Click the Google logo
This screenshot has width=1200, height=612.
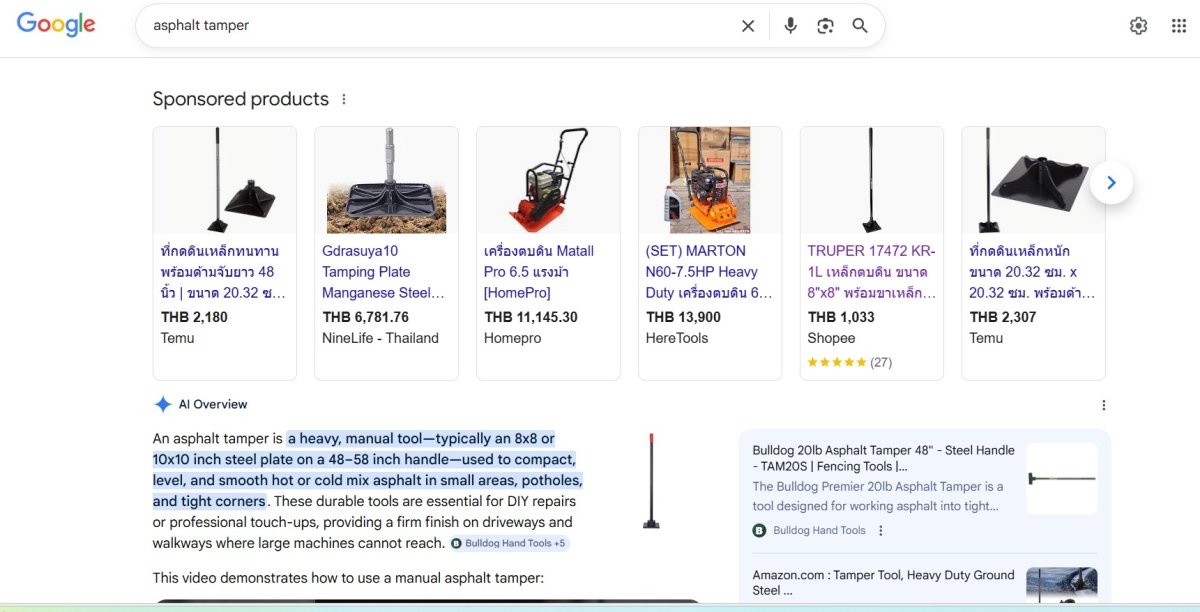(x=56, y=25)
